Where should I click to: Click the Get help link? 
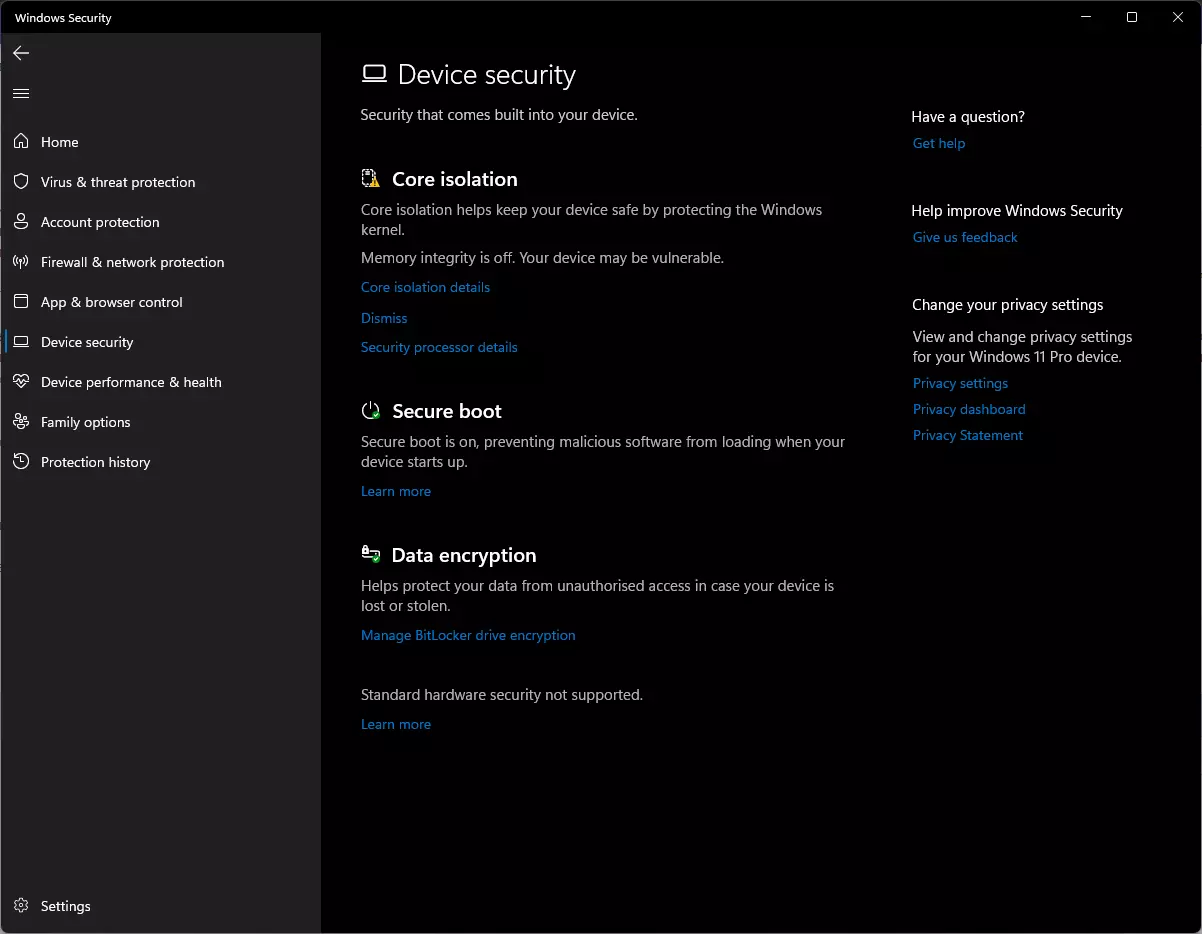point(939,143)
